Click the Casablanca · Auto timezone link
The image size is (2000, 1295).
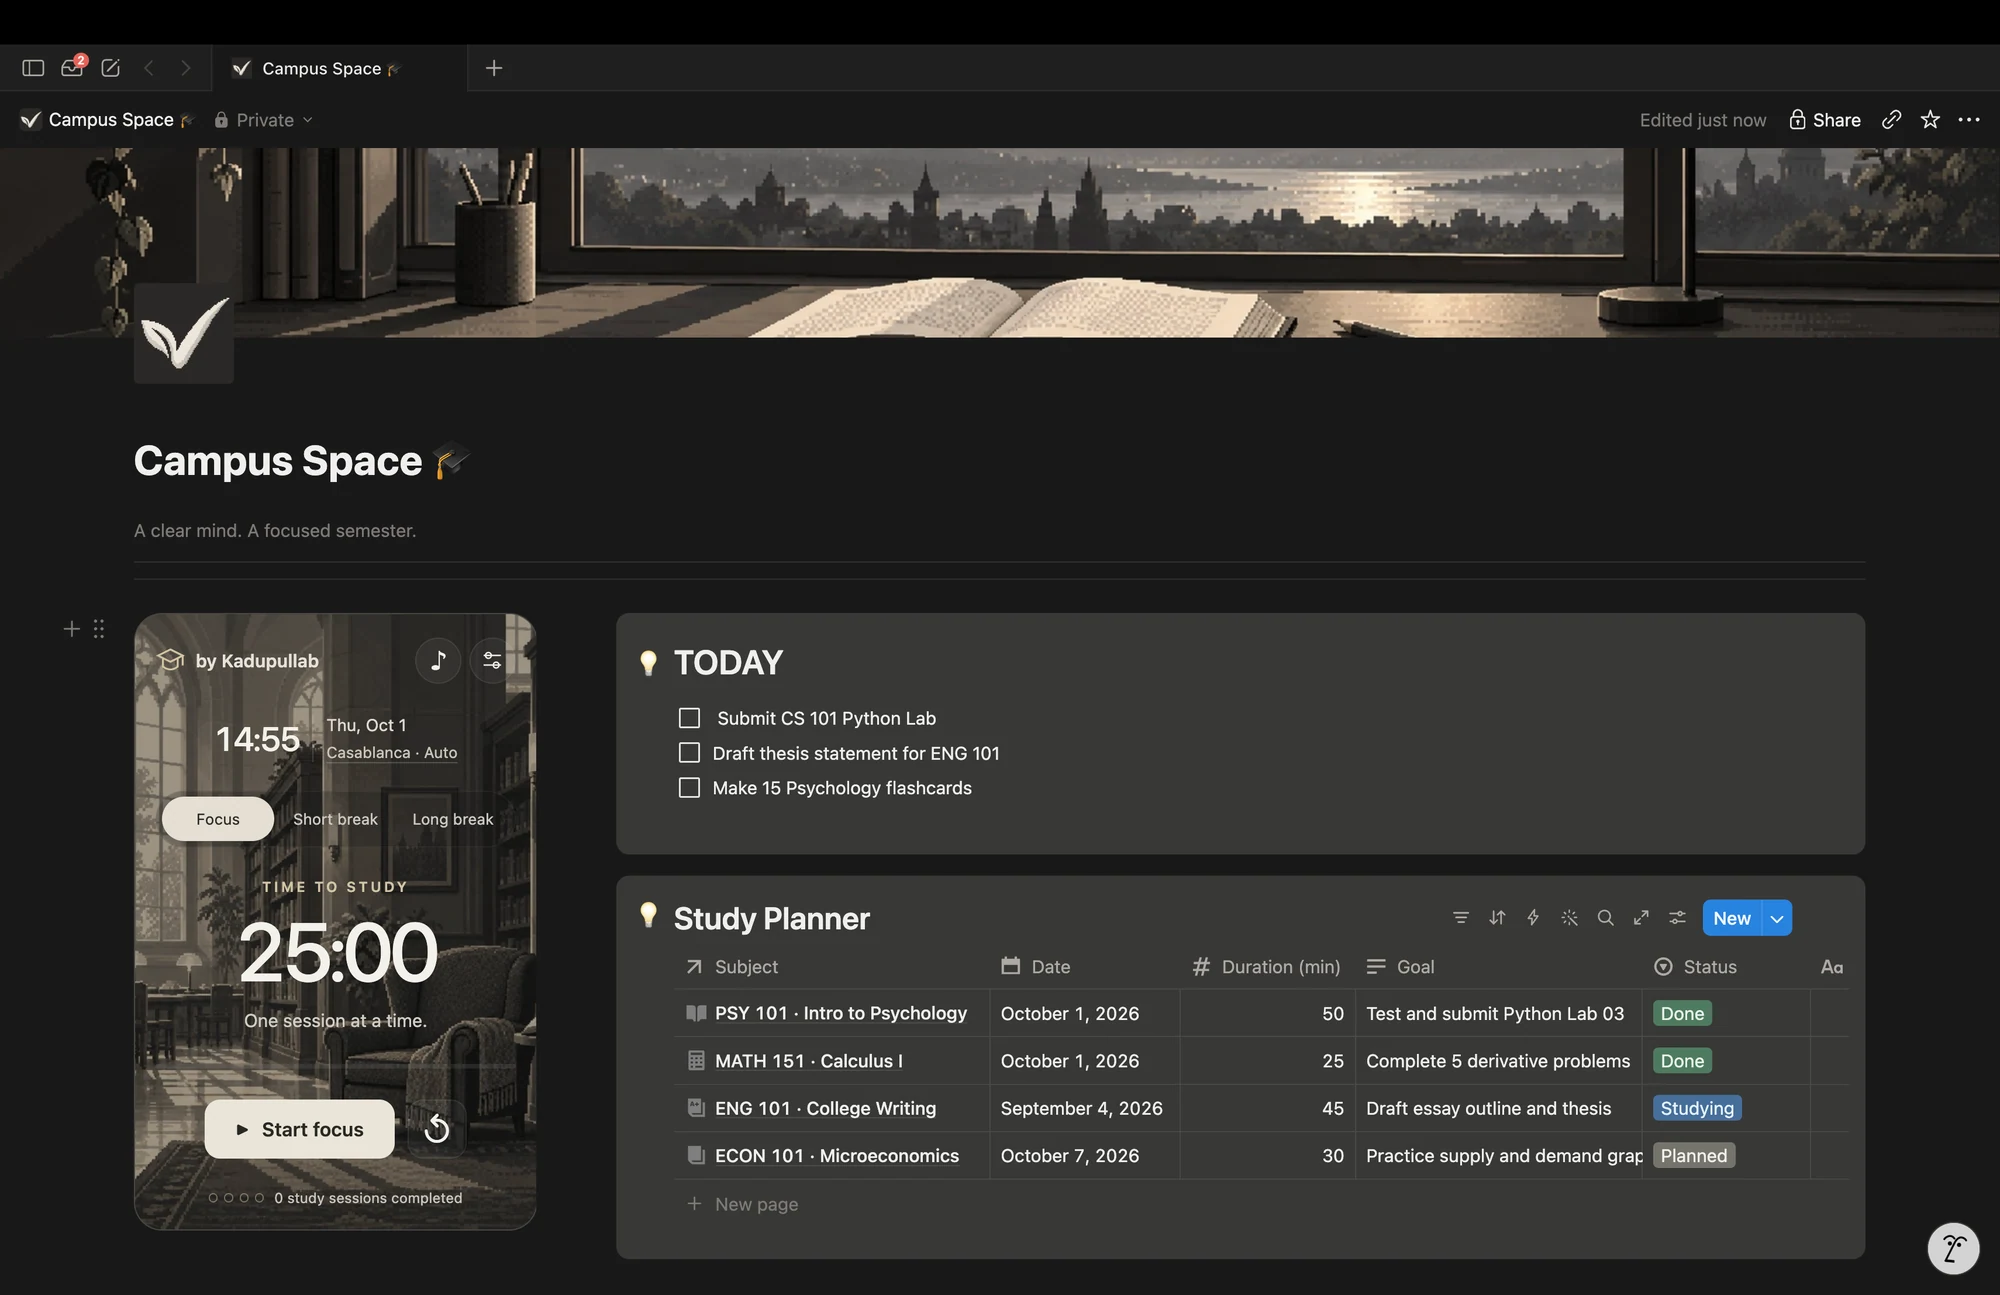(x=392, y=752)
